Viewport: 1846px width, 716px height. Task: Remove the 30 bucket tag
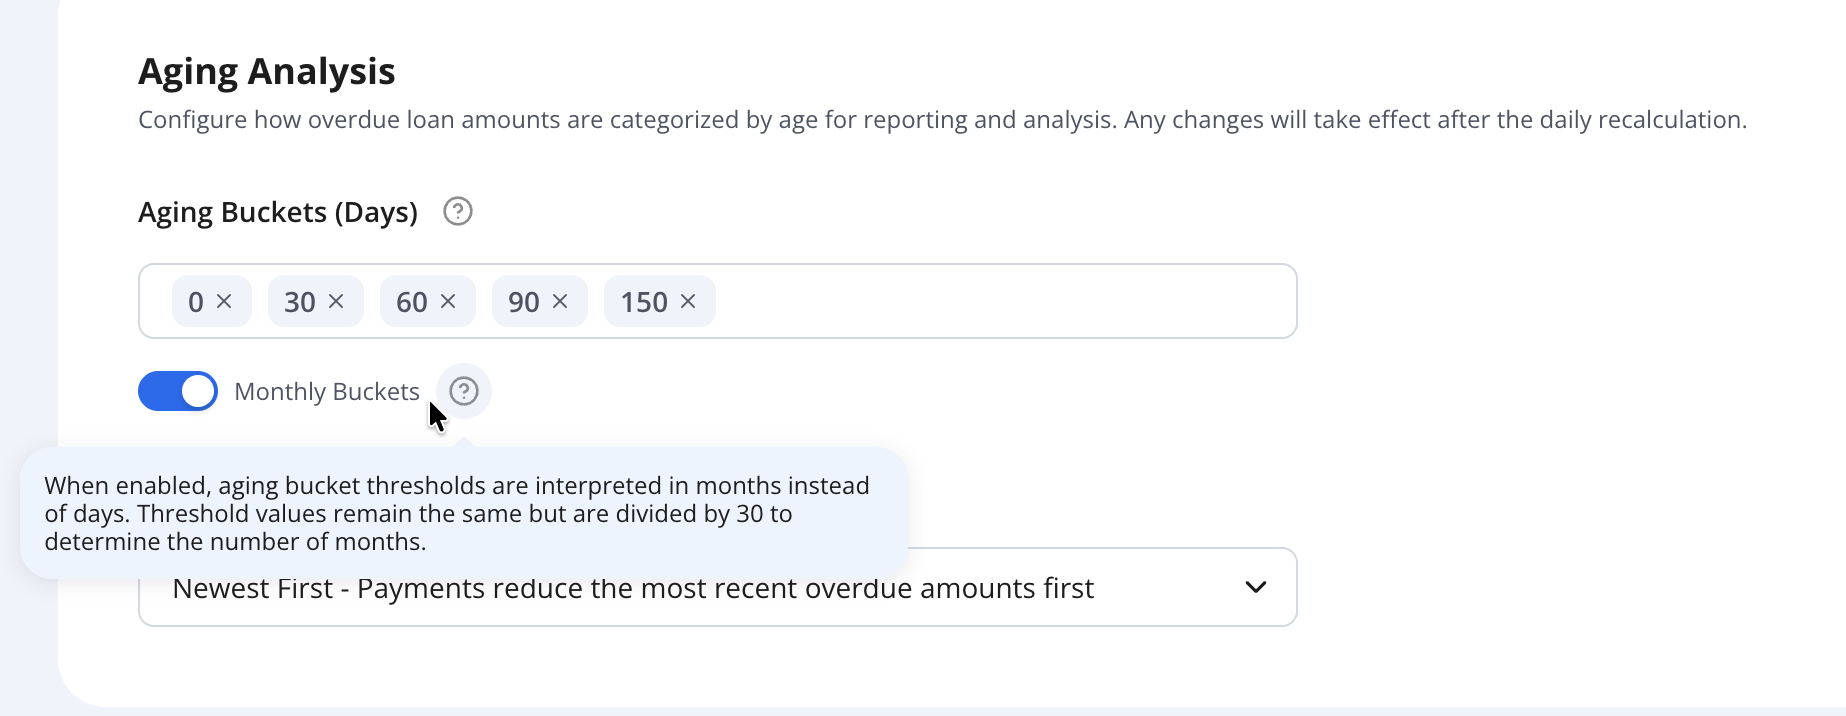point(336,301)
